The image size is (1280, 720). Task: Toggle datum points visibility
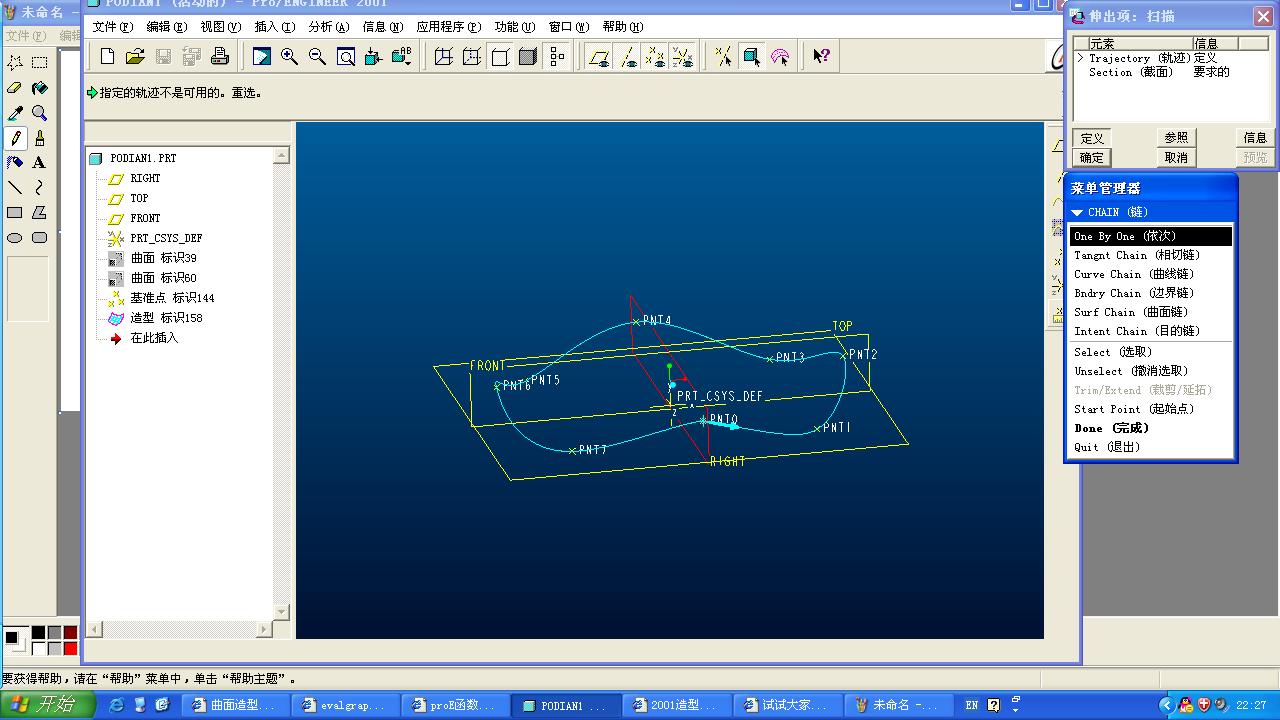(655, 56)
